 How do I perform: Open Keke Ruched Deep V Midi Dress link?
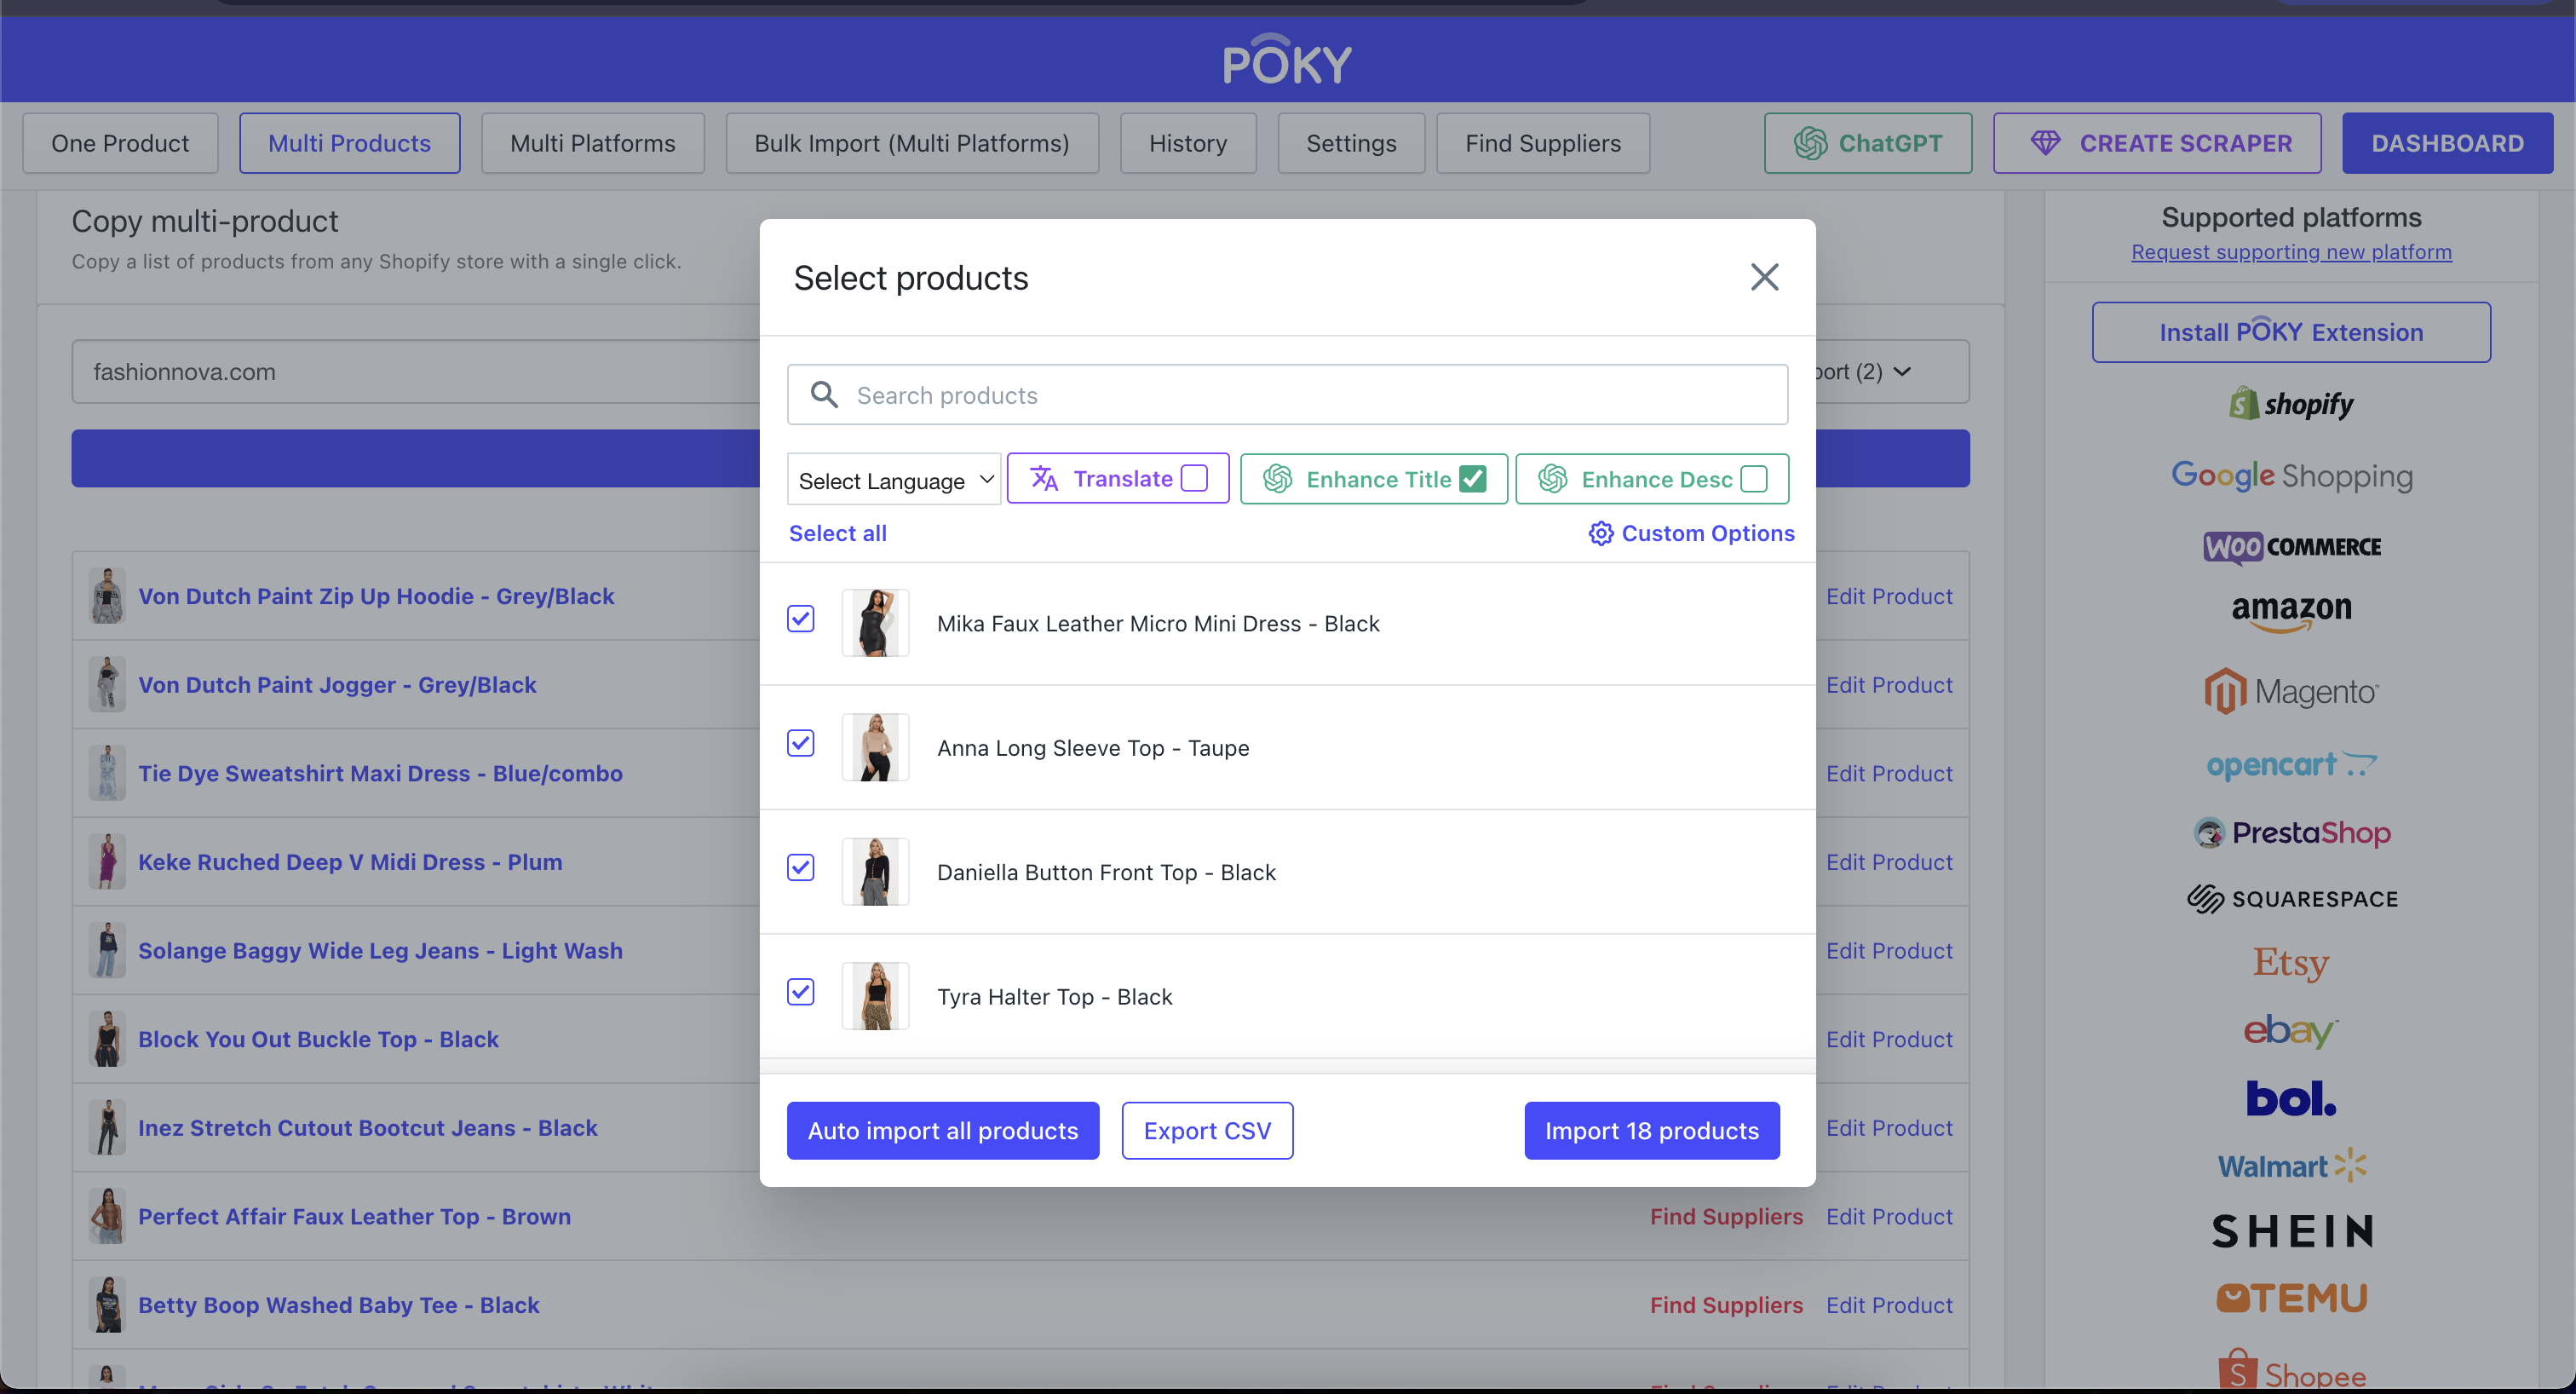tap(350, 862)
